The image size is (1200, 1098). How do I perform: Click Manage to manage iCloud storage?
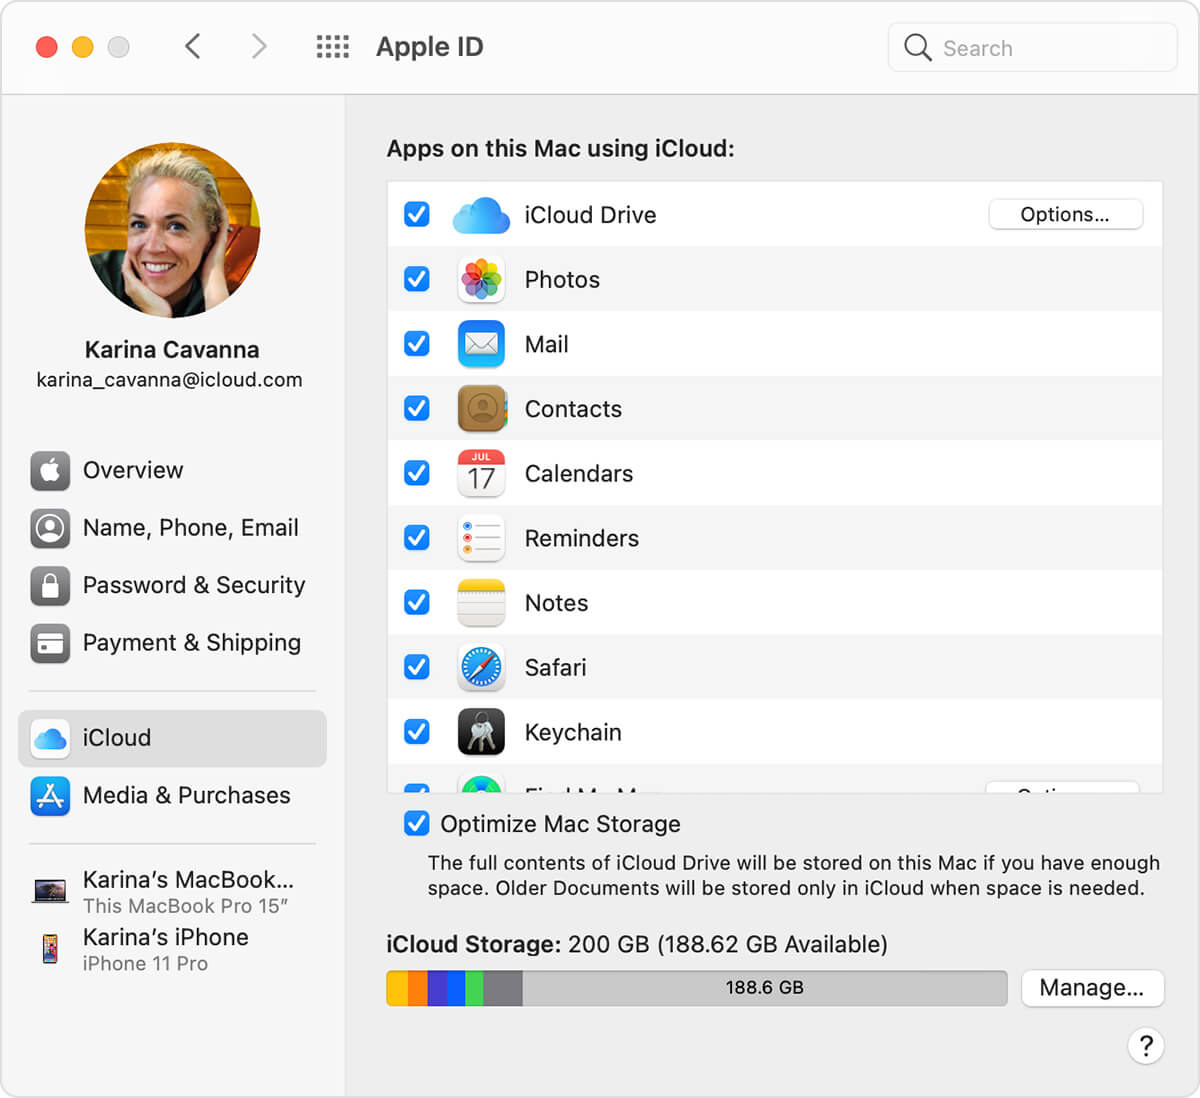point(1092,988)
